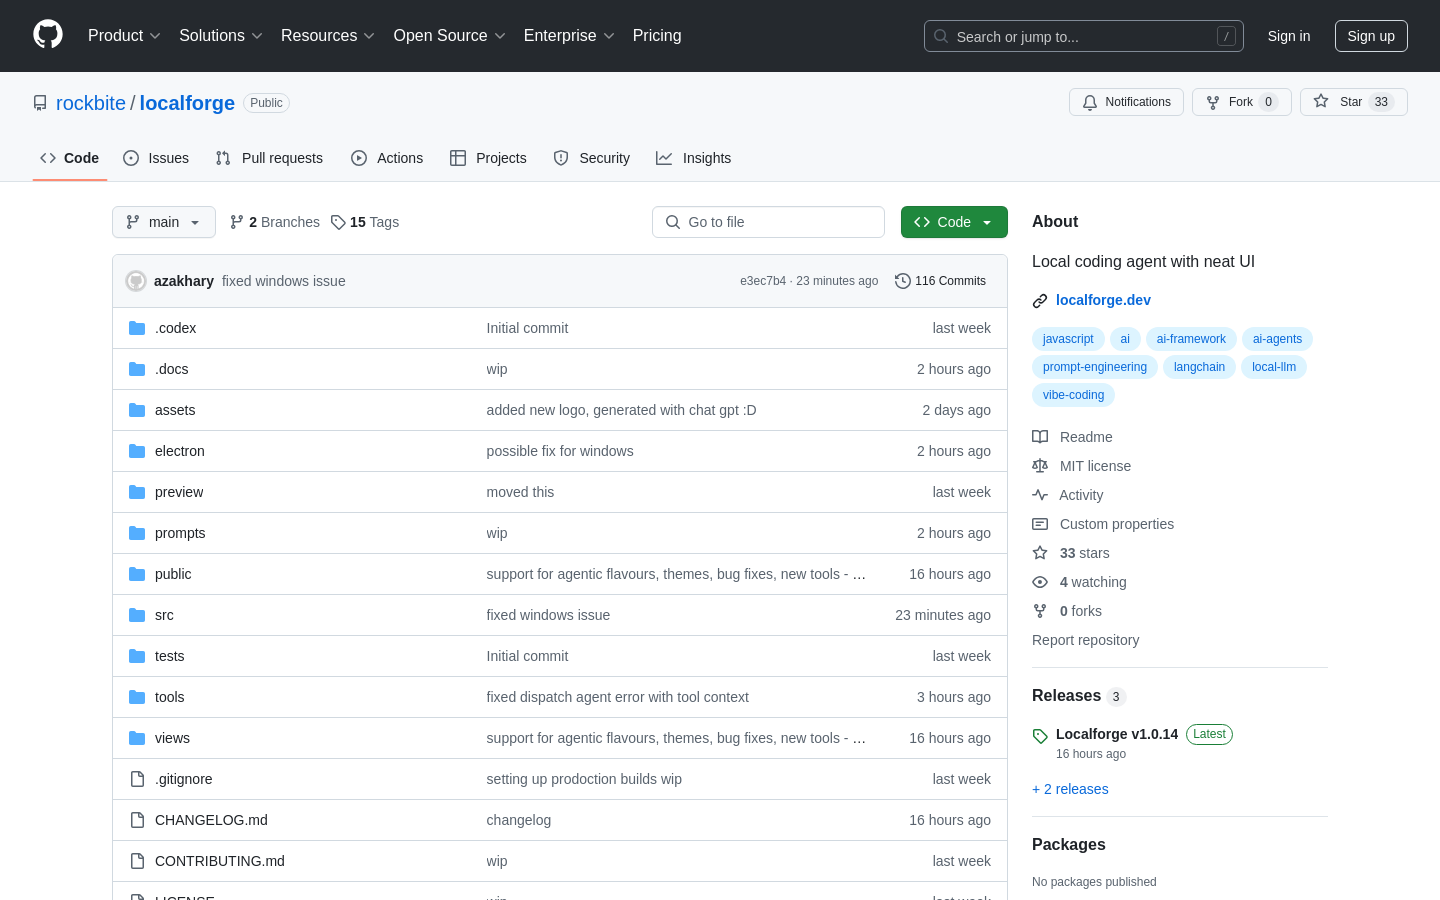Click the bell icon in Notifications button
The image size is (1440, 900).
coord(1090,102)
